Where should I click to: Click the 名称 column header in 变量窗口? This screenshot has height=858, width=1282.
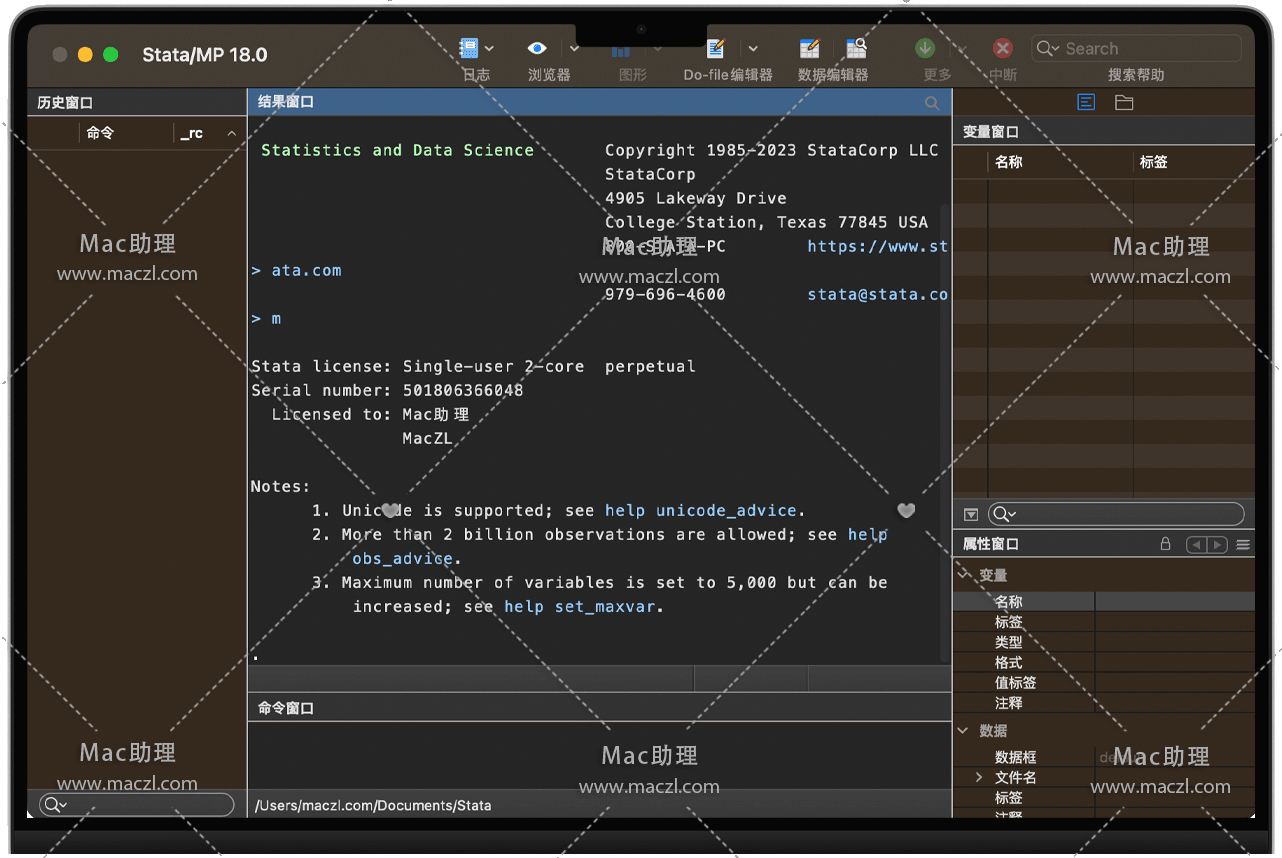[x=1009, y=161]
